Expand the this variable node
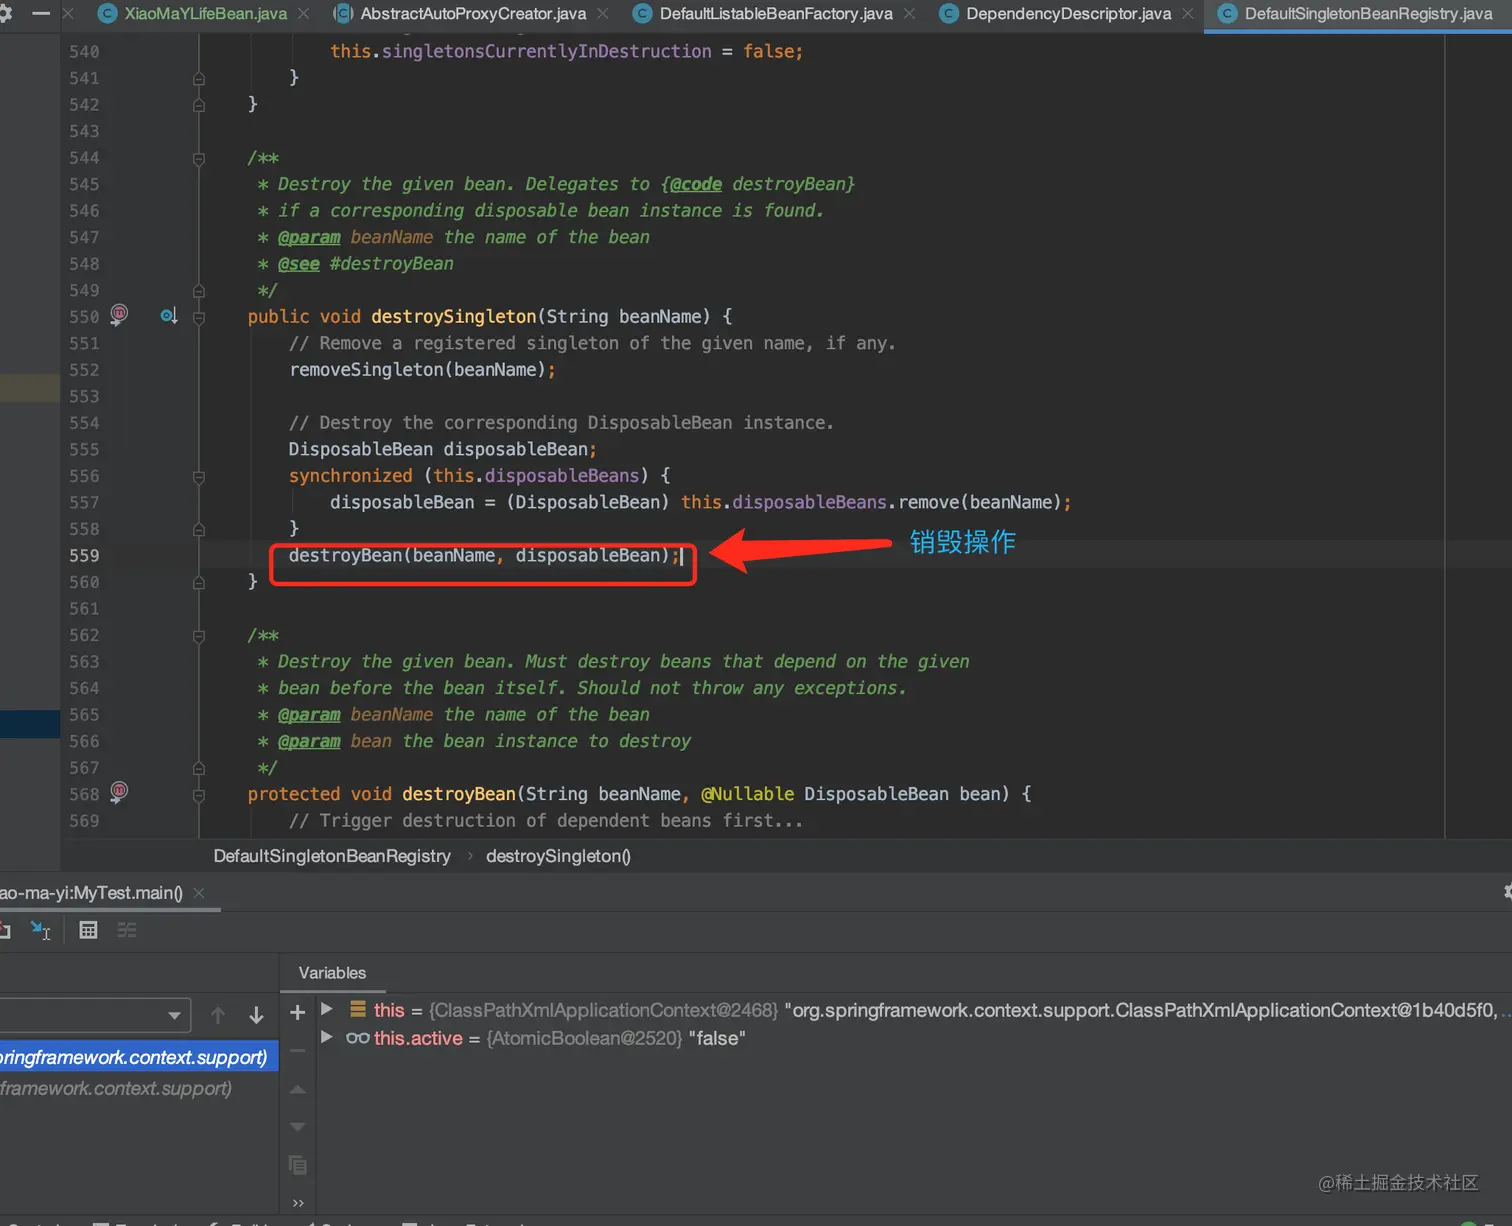The height and width of the screenshot is (1226, 1512). pos(326,1009)
